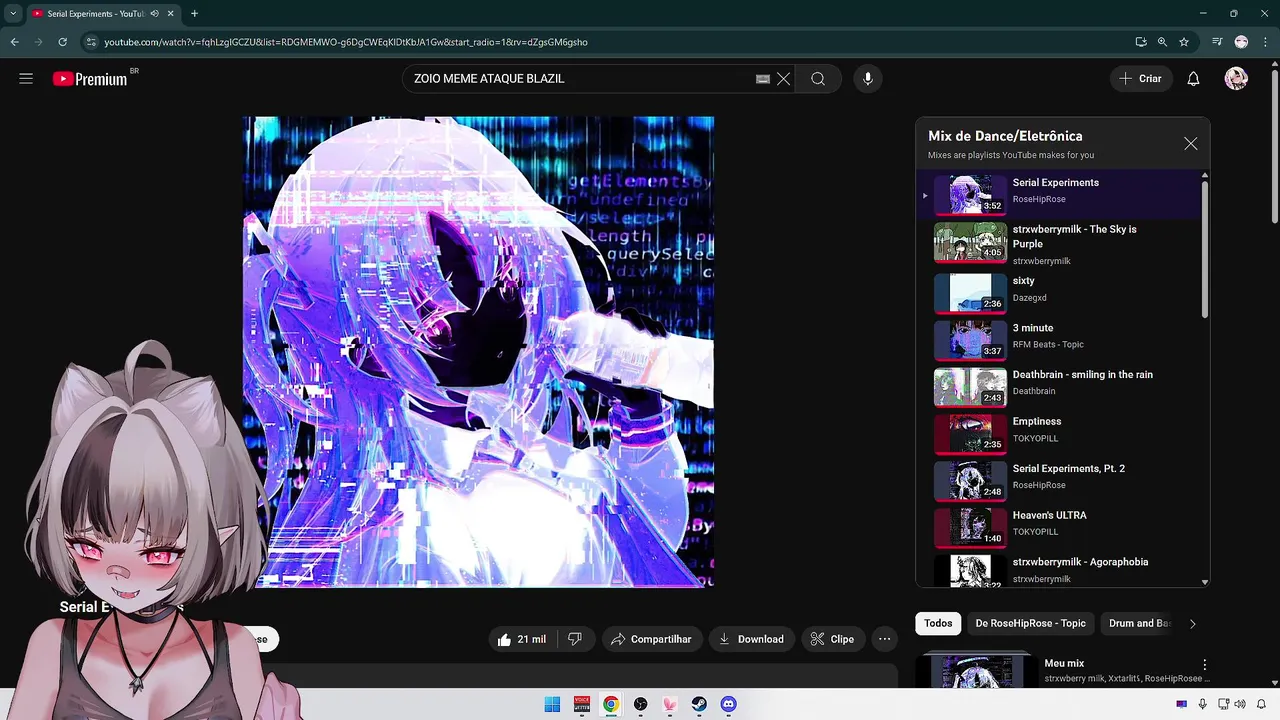Viewport: 1280px width, 720px height.
Task: Switch to Serial Experiments browser tab
Action: tap(95, 14)
